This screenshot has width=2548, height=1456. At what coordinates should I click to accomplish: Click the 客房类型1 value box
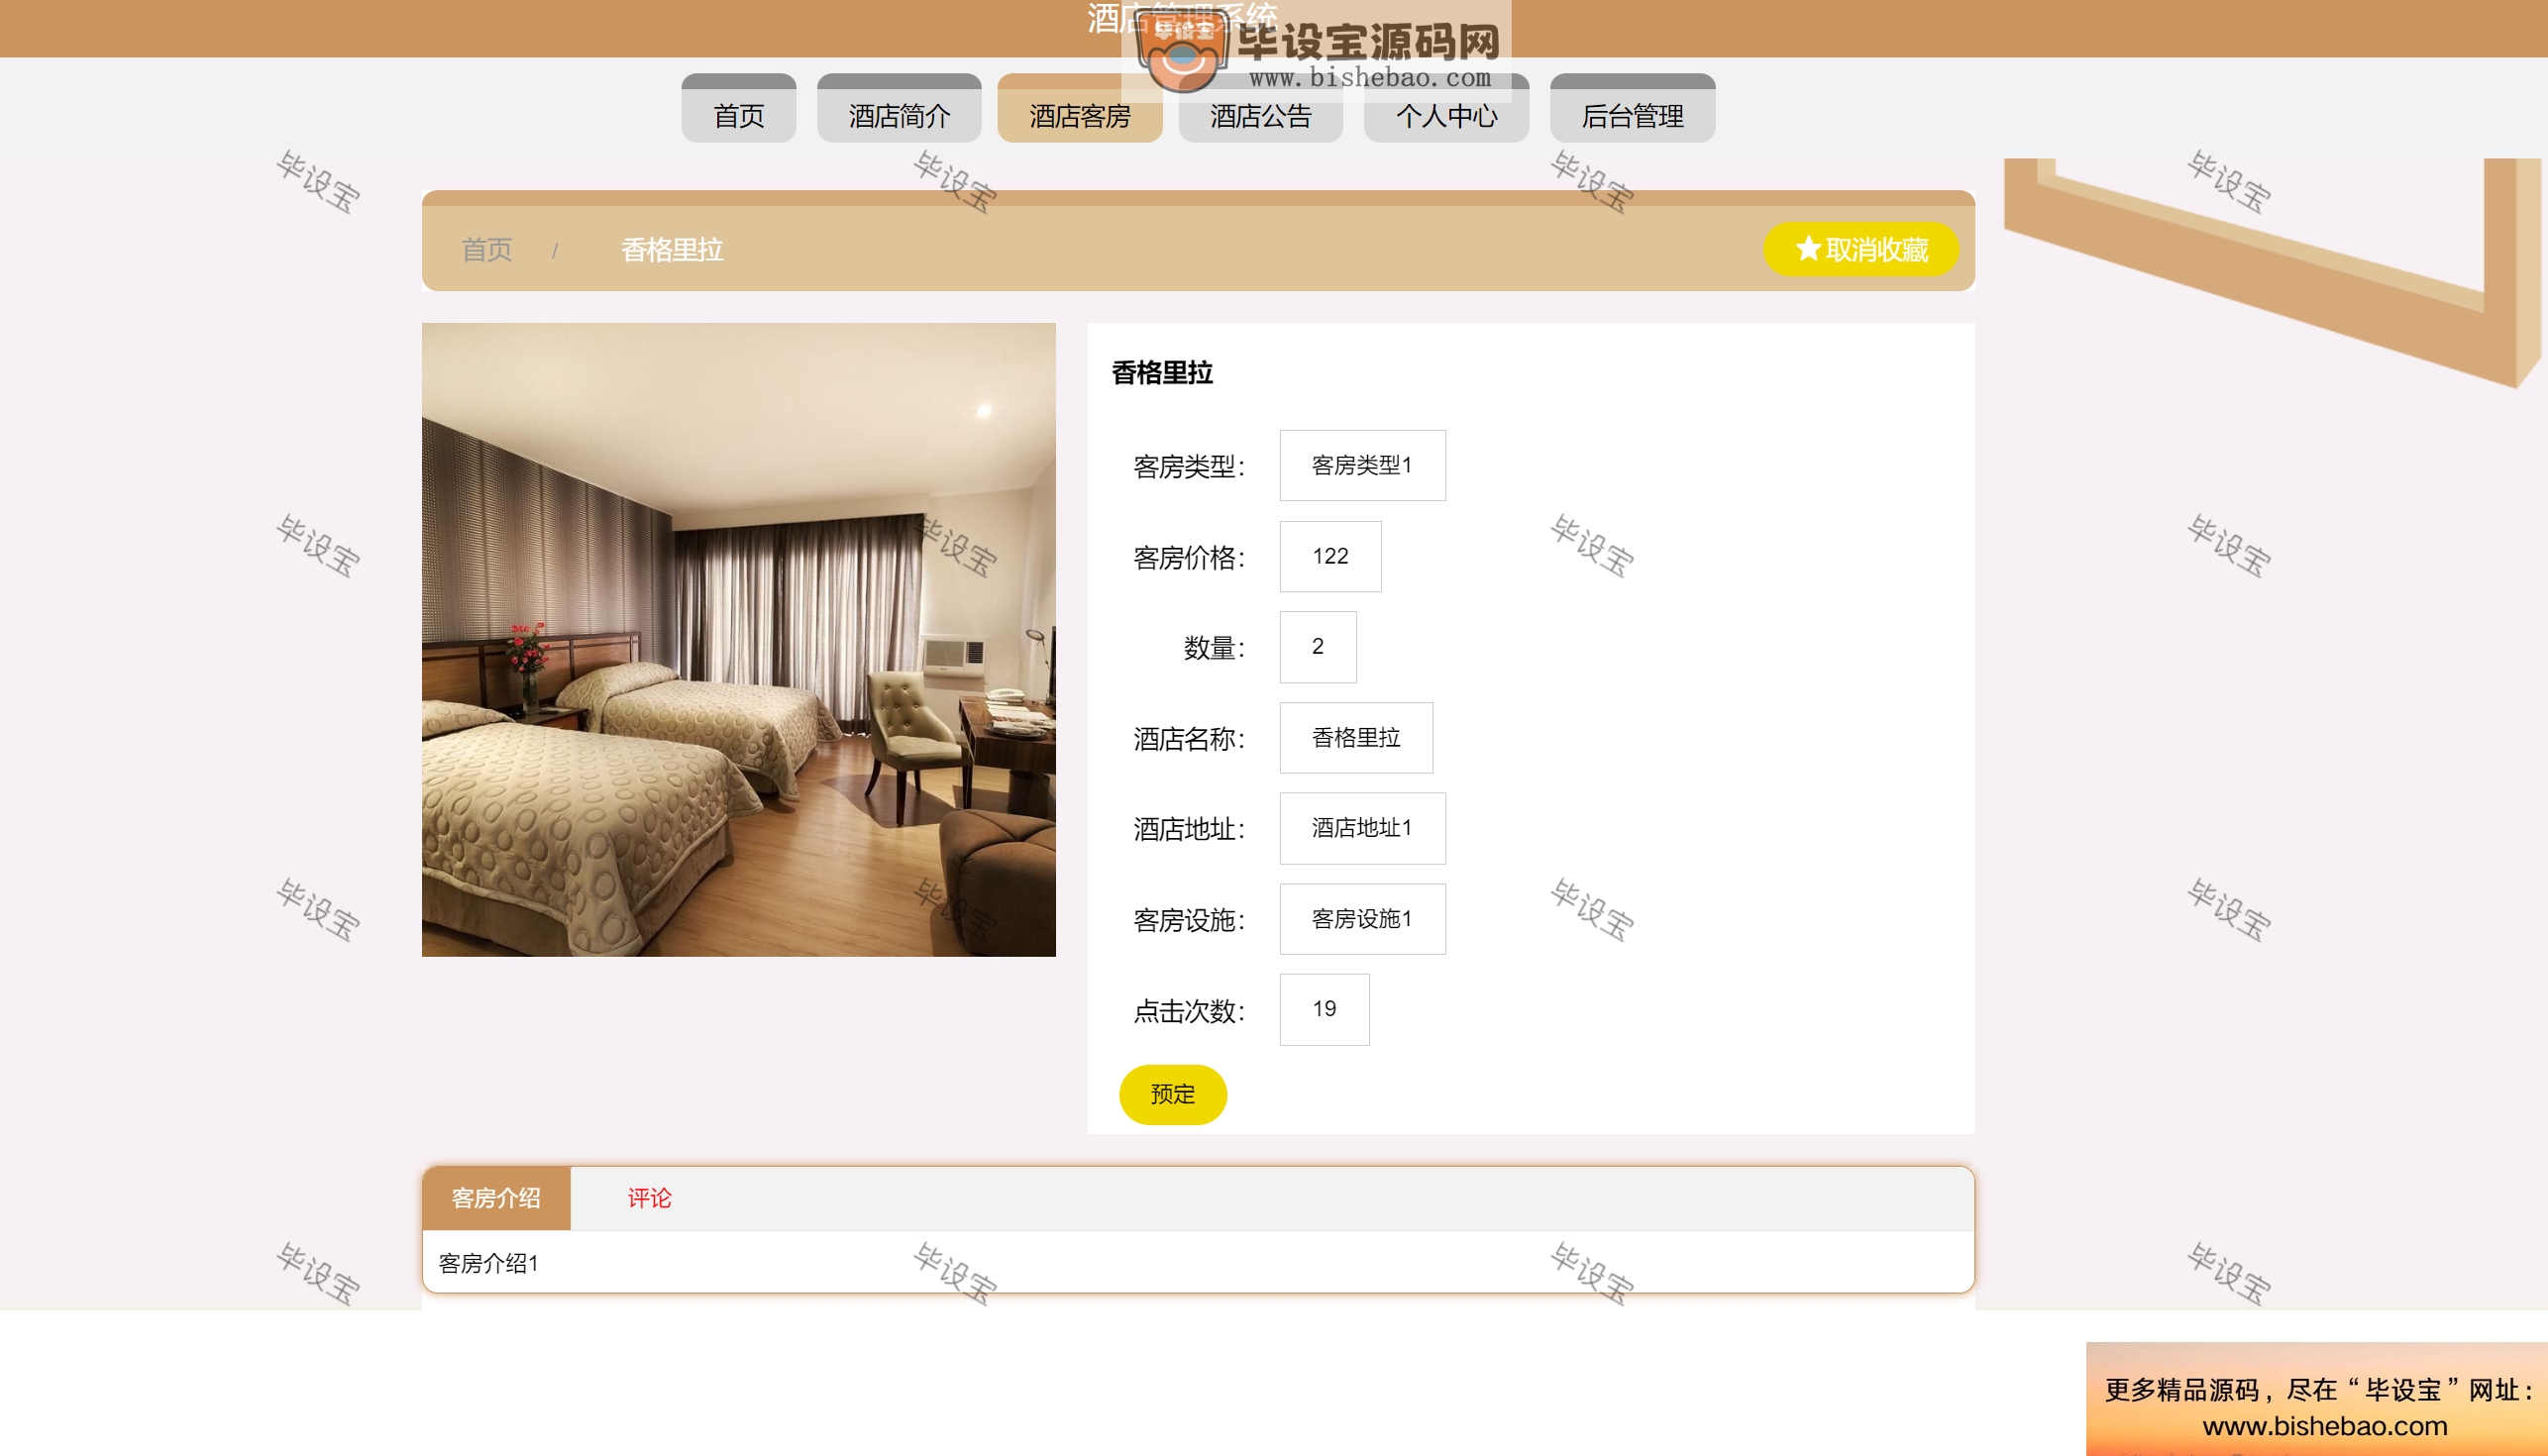coord(1362,465)
